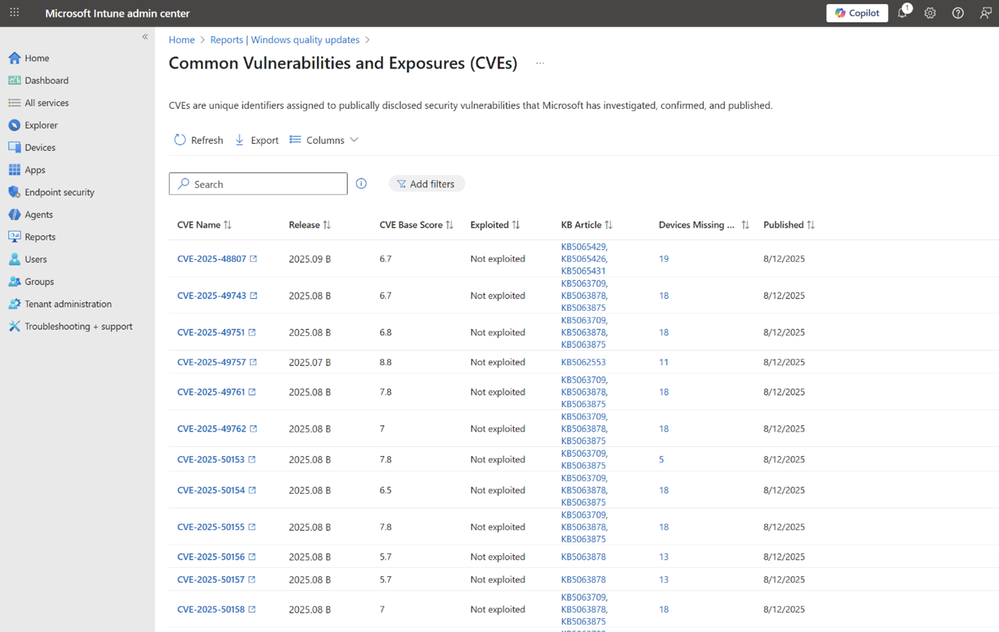Open CVE-2025-49761 link
999x632 pixels.
[211, 392]
